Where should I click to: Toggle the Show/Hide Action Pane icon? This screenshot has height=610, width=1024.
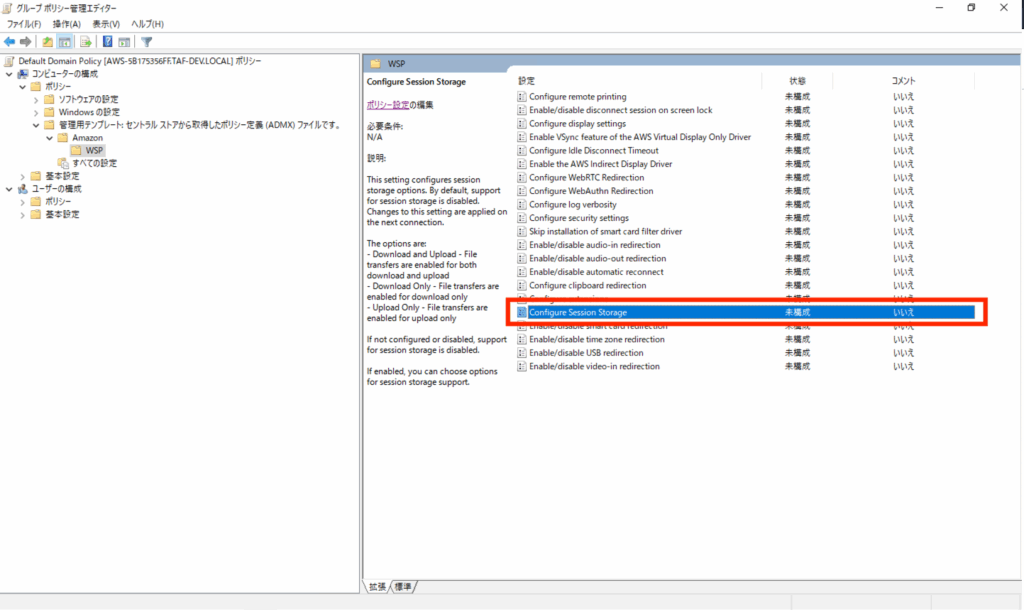124,42
